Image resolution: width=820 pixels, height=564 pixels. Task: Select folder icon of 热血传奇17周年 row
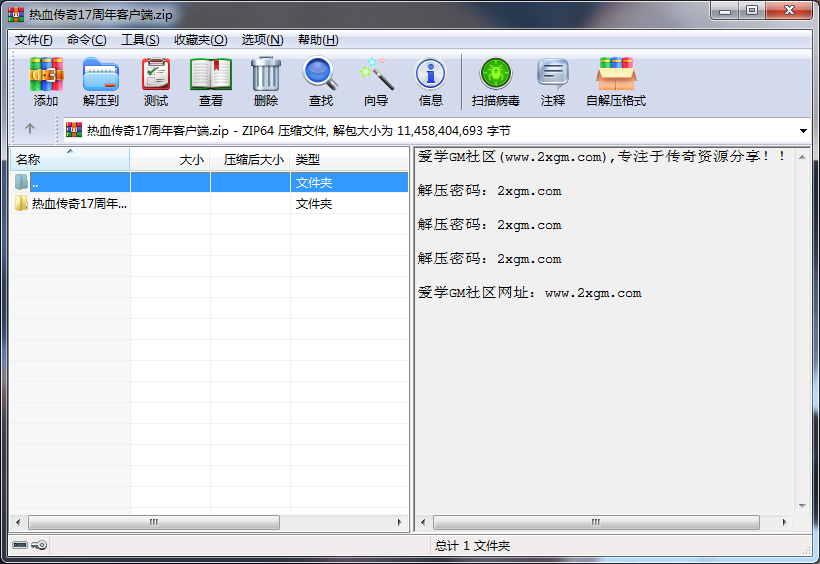point(21,203)
